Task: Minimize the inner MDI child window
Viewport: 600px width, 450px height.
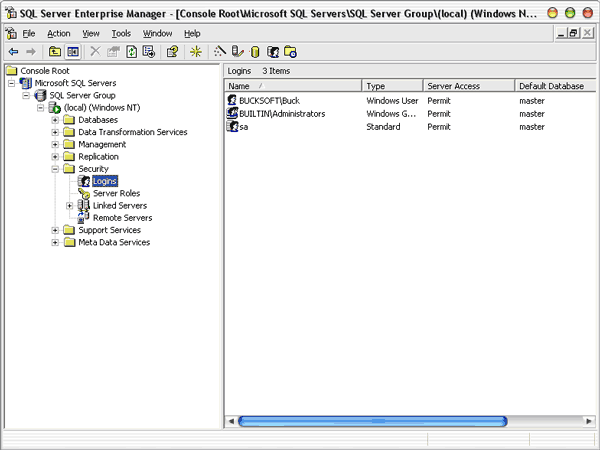Action: (x=561, y=33)
